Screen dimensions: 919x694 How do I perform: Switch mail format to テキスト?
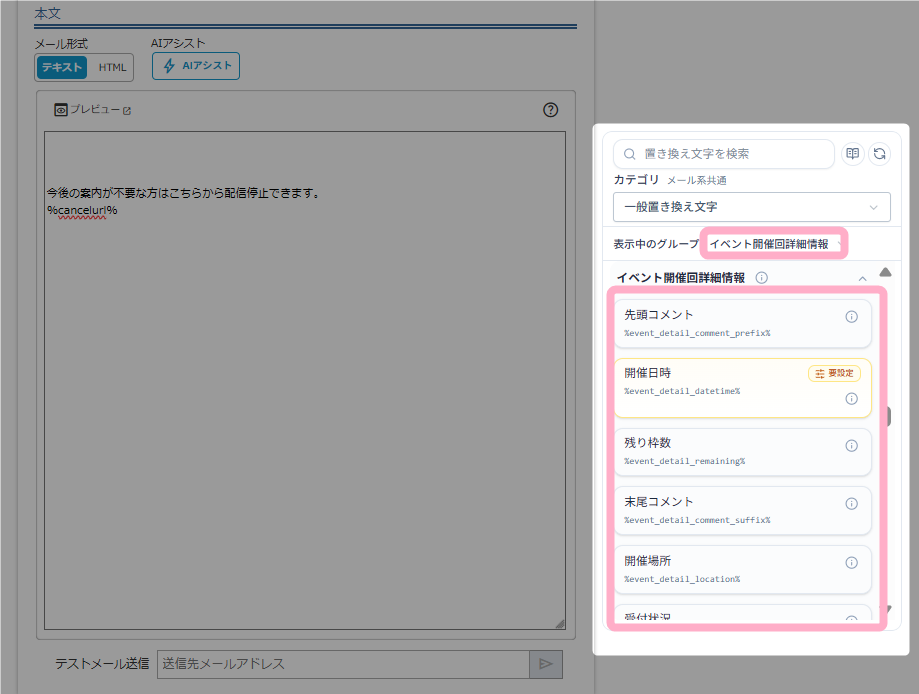coord(62,67)
